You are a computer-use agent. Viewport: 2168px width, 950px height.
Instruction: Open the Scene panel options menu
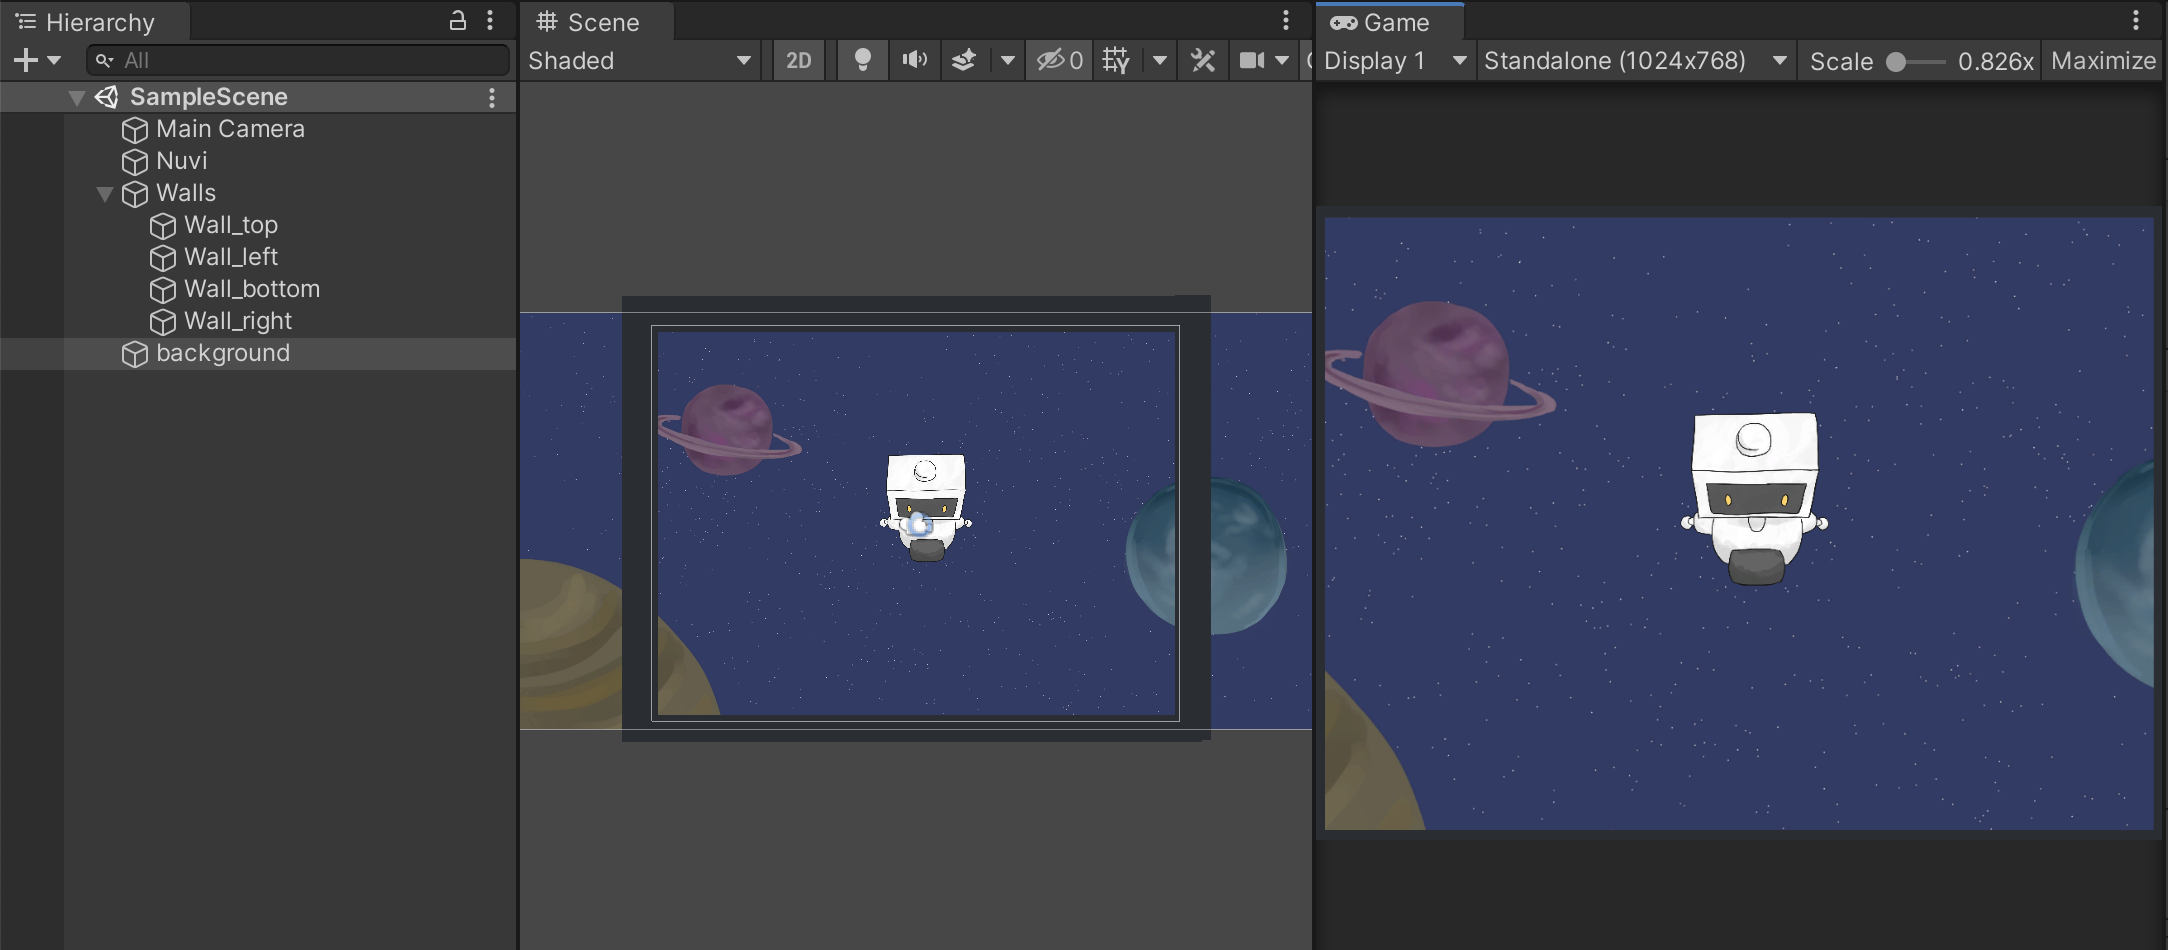coord(1285,18)
